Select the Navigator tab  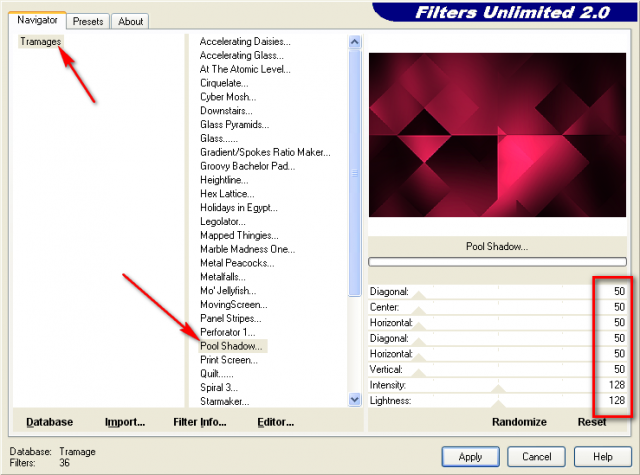[x=38, y=20]
